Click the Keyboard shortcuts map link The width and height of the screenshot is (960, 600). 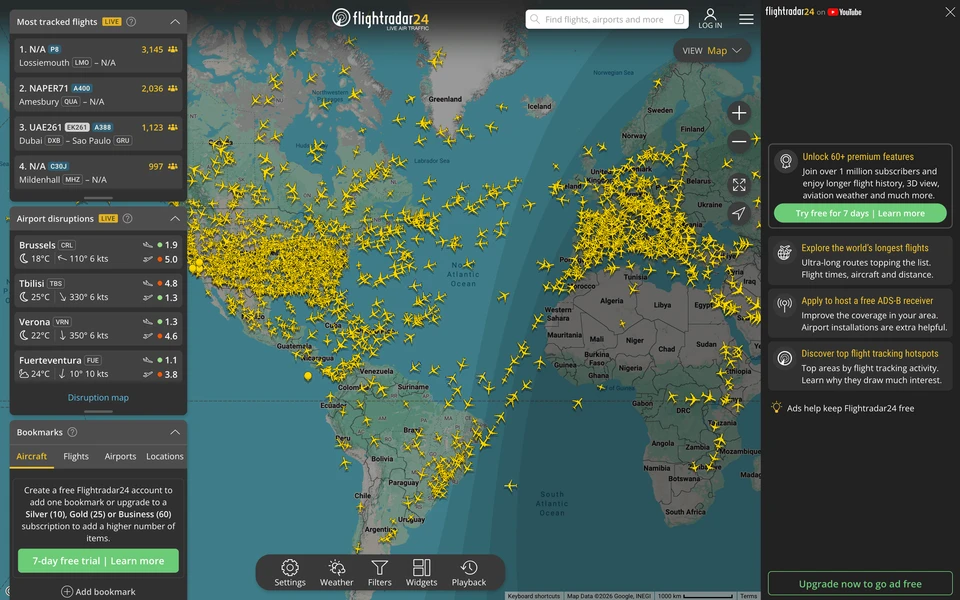click(533, 596)
